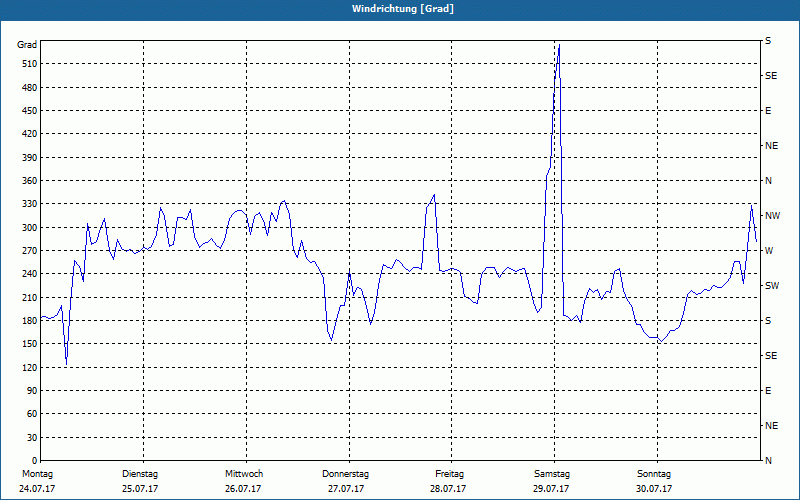Click the Monday dip point near 120 degrees
This screenshot has height=500, width=800.
(x=66, y=364)
